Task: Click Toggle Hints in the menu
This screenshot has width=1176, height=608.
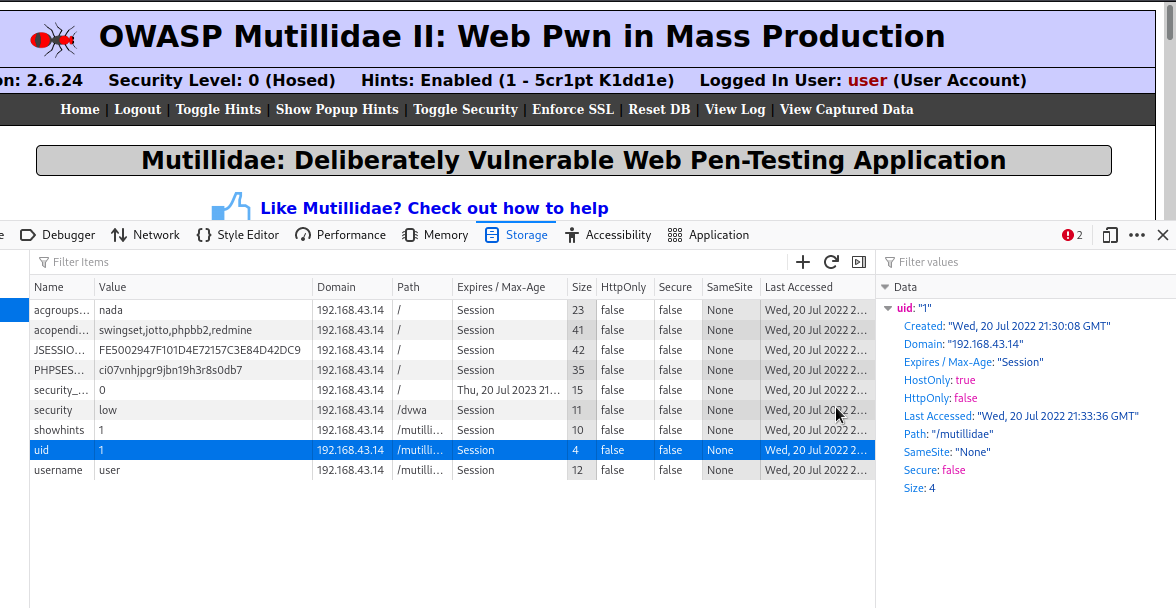Action: tap(218, 109)
